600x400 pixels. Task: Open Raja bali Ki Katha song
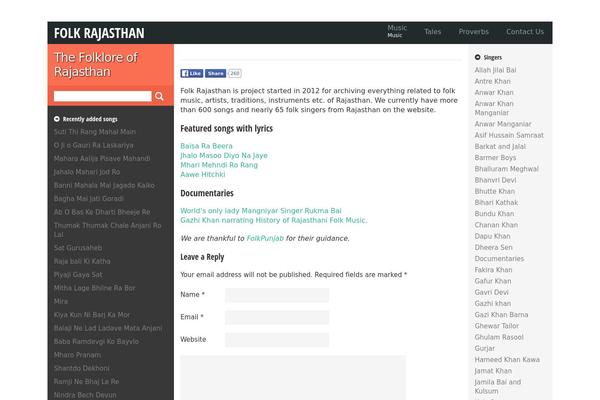click(82, 261)
